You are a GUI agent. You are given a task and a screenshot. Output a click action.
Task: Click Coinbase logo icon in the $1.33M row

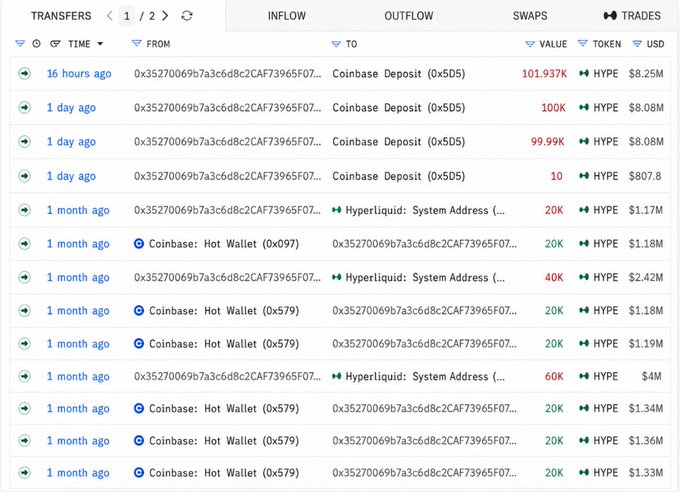point(139,473)
